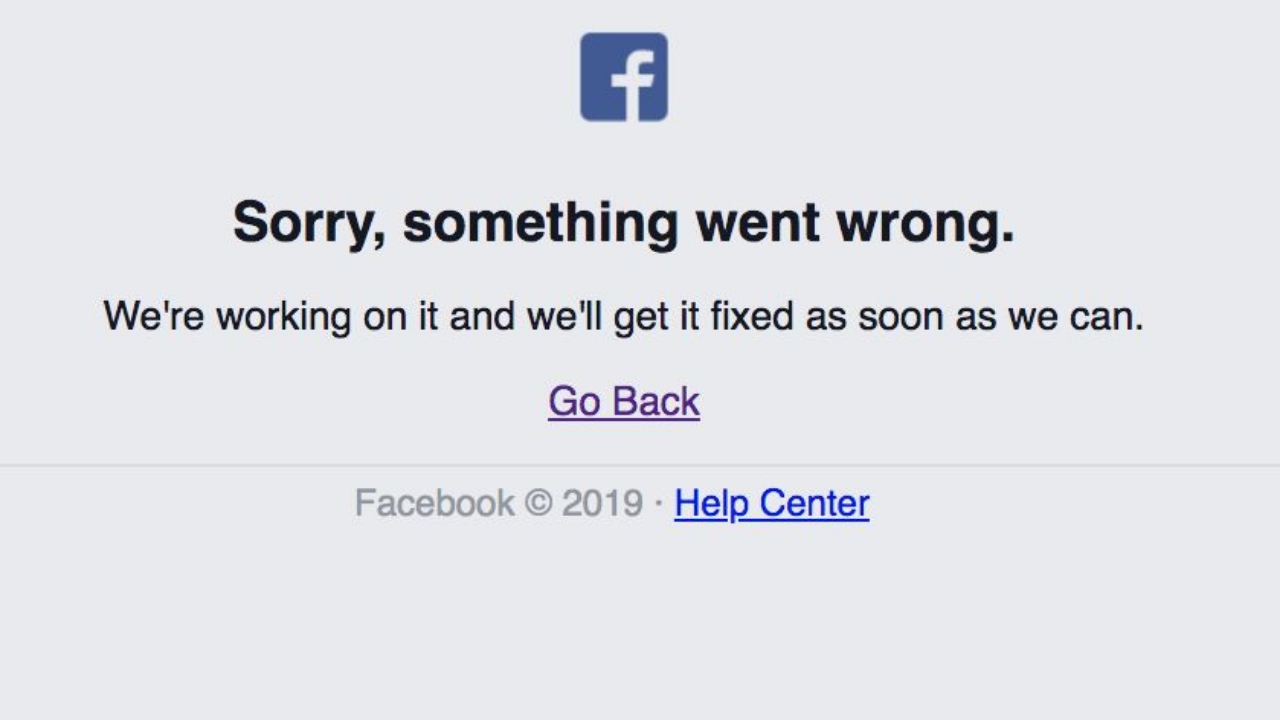Viewport: 1280px width, 720px height.
Task: Click the word "something" in the heading
Action: coord(541,222)
